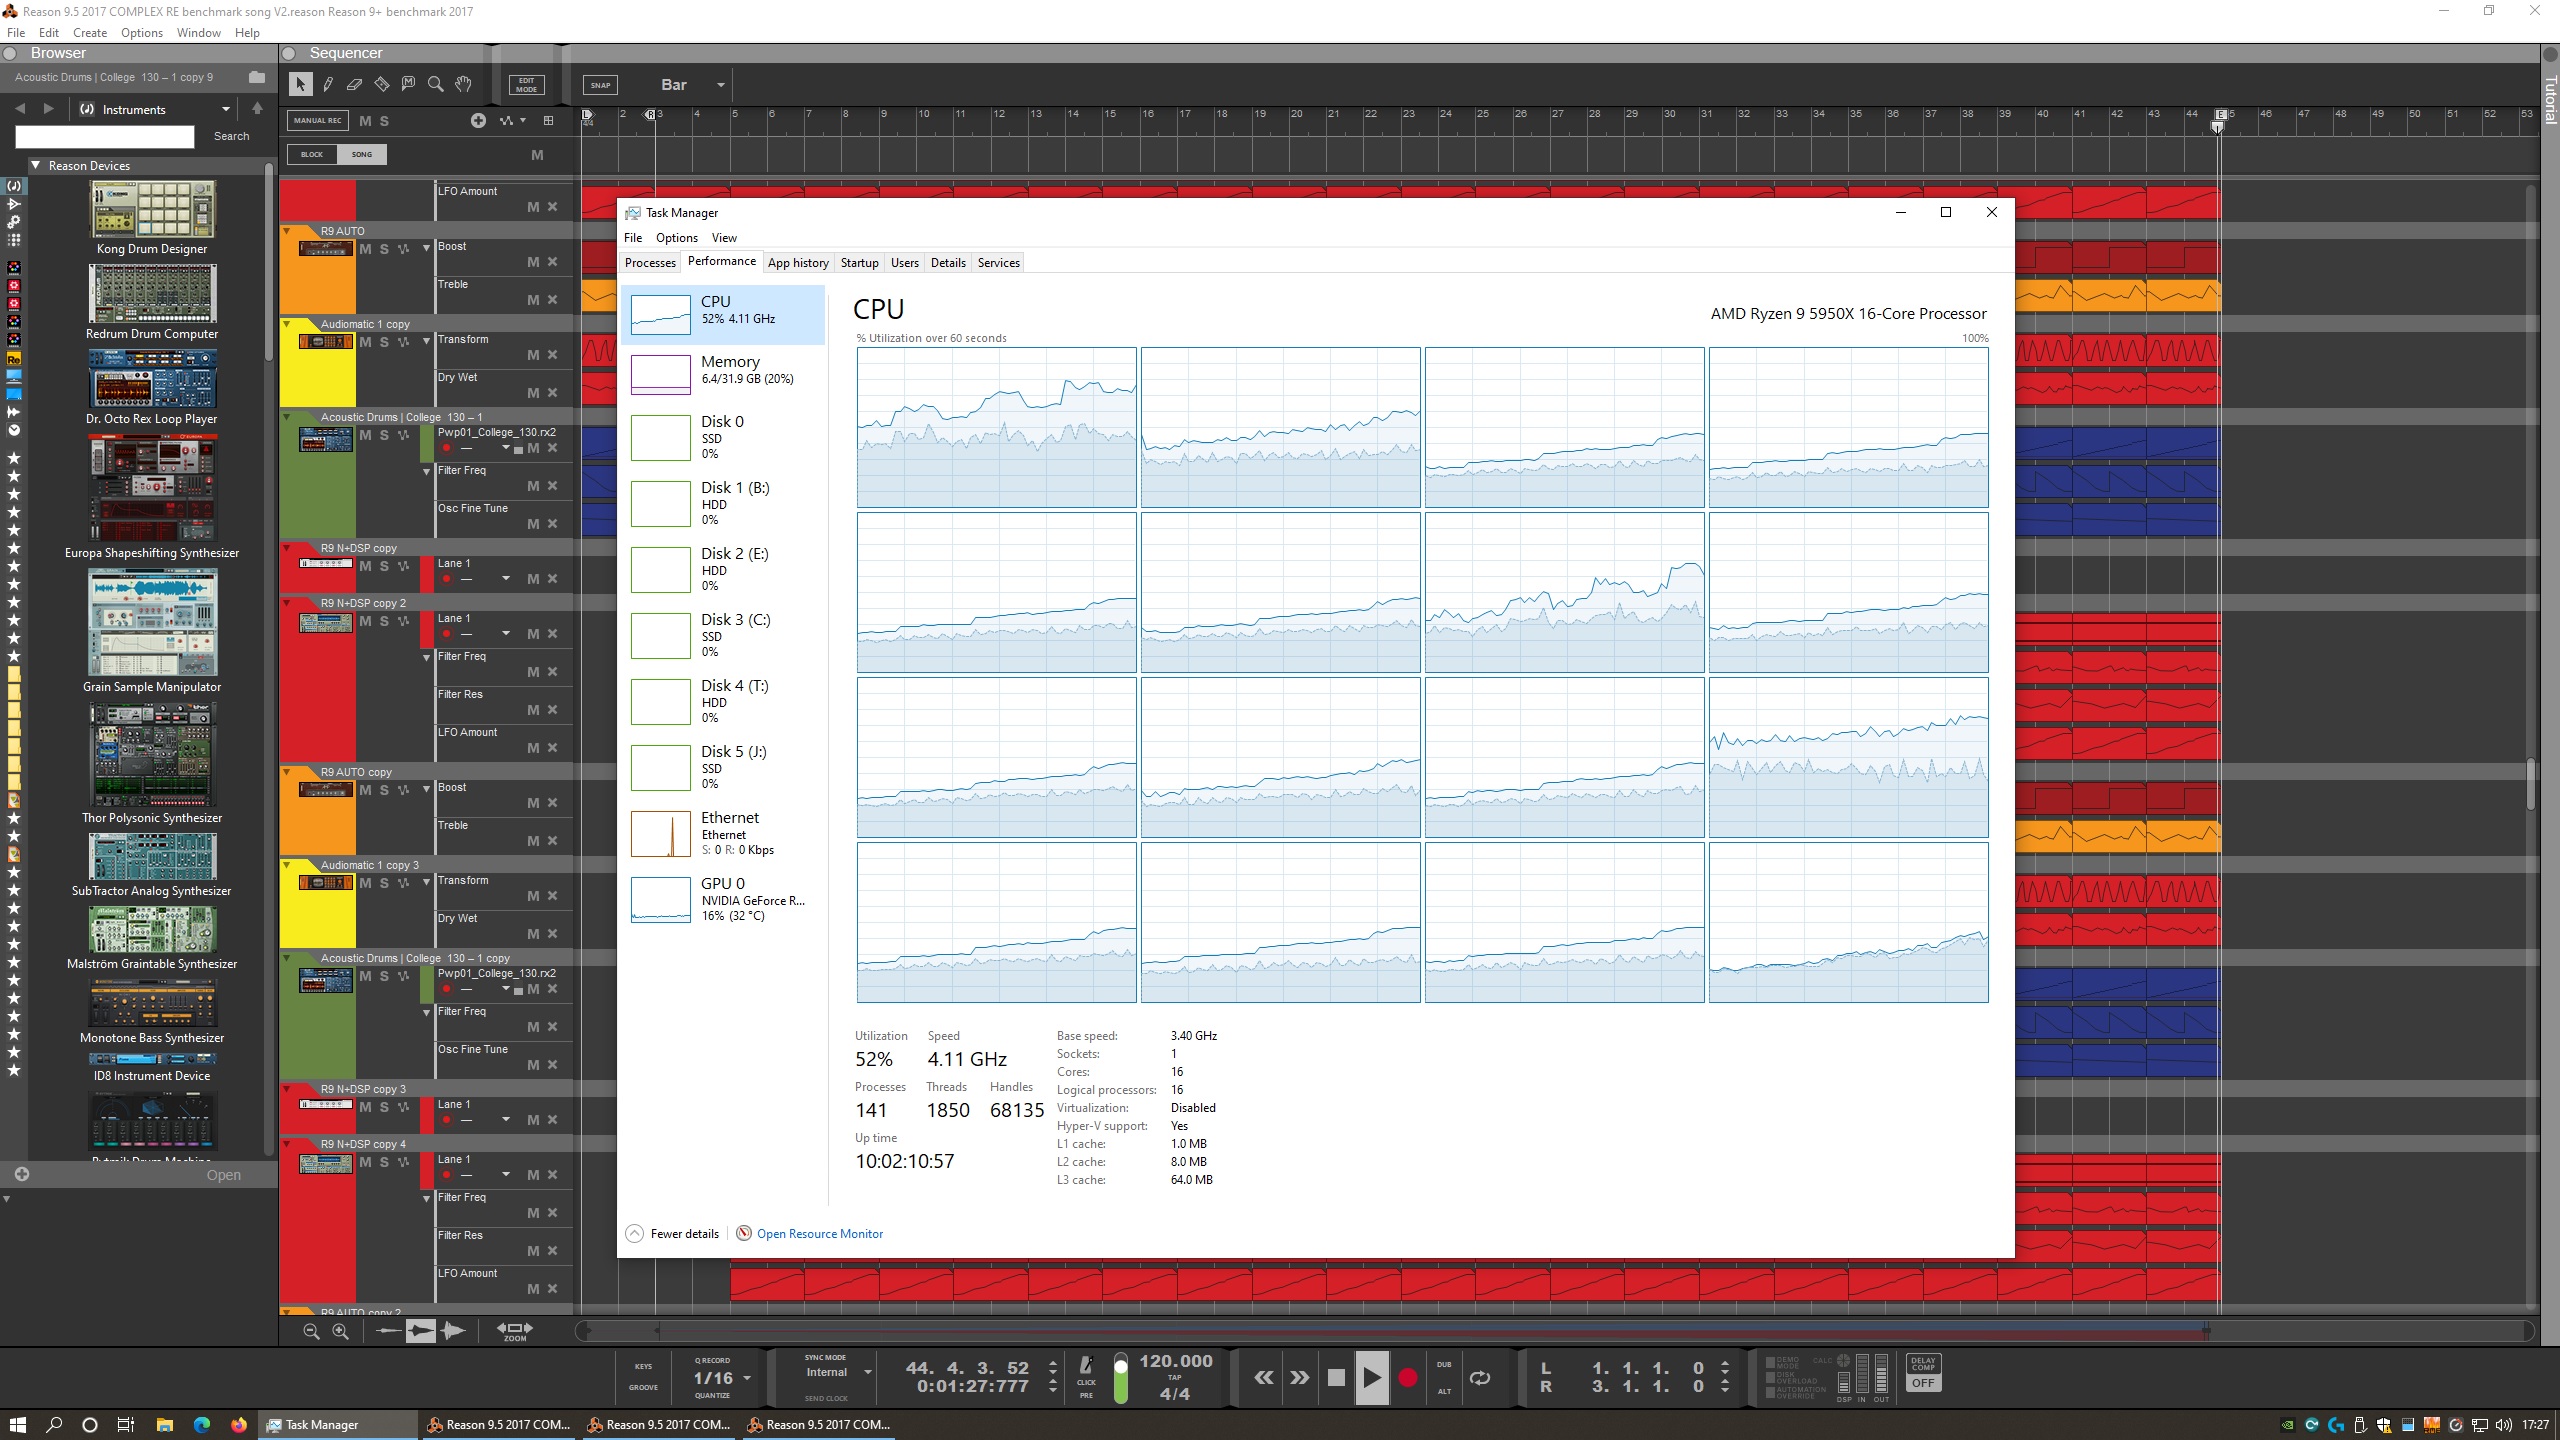Select Memory in Task Manager sidebar

(723, 374)
